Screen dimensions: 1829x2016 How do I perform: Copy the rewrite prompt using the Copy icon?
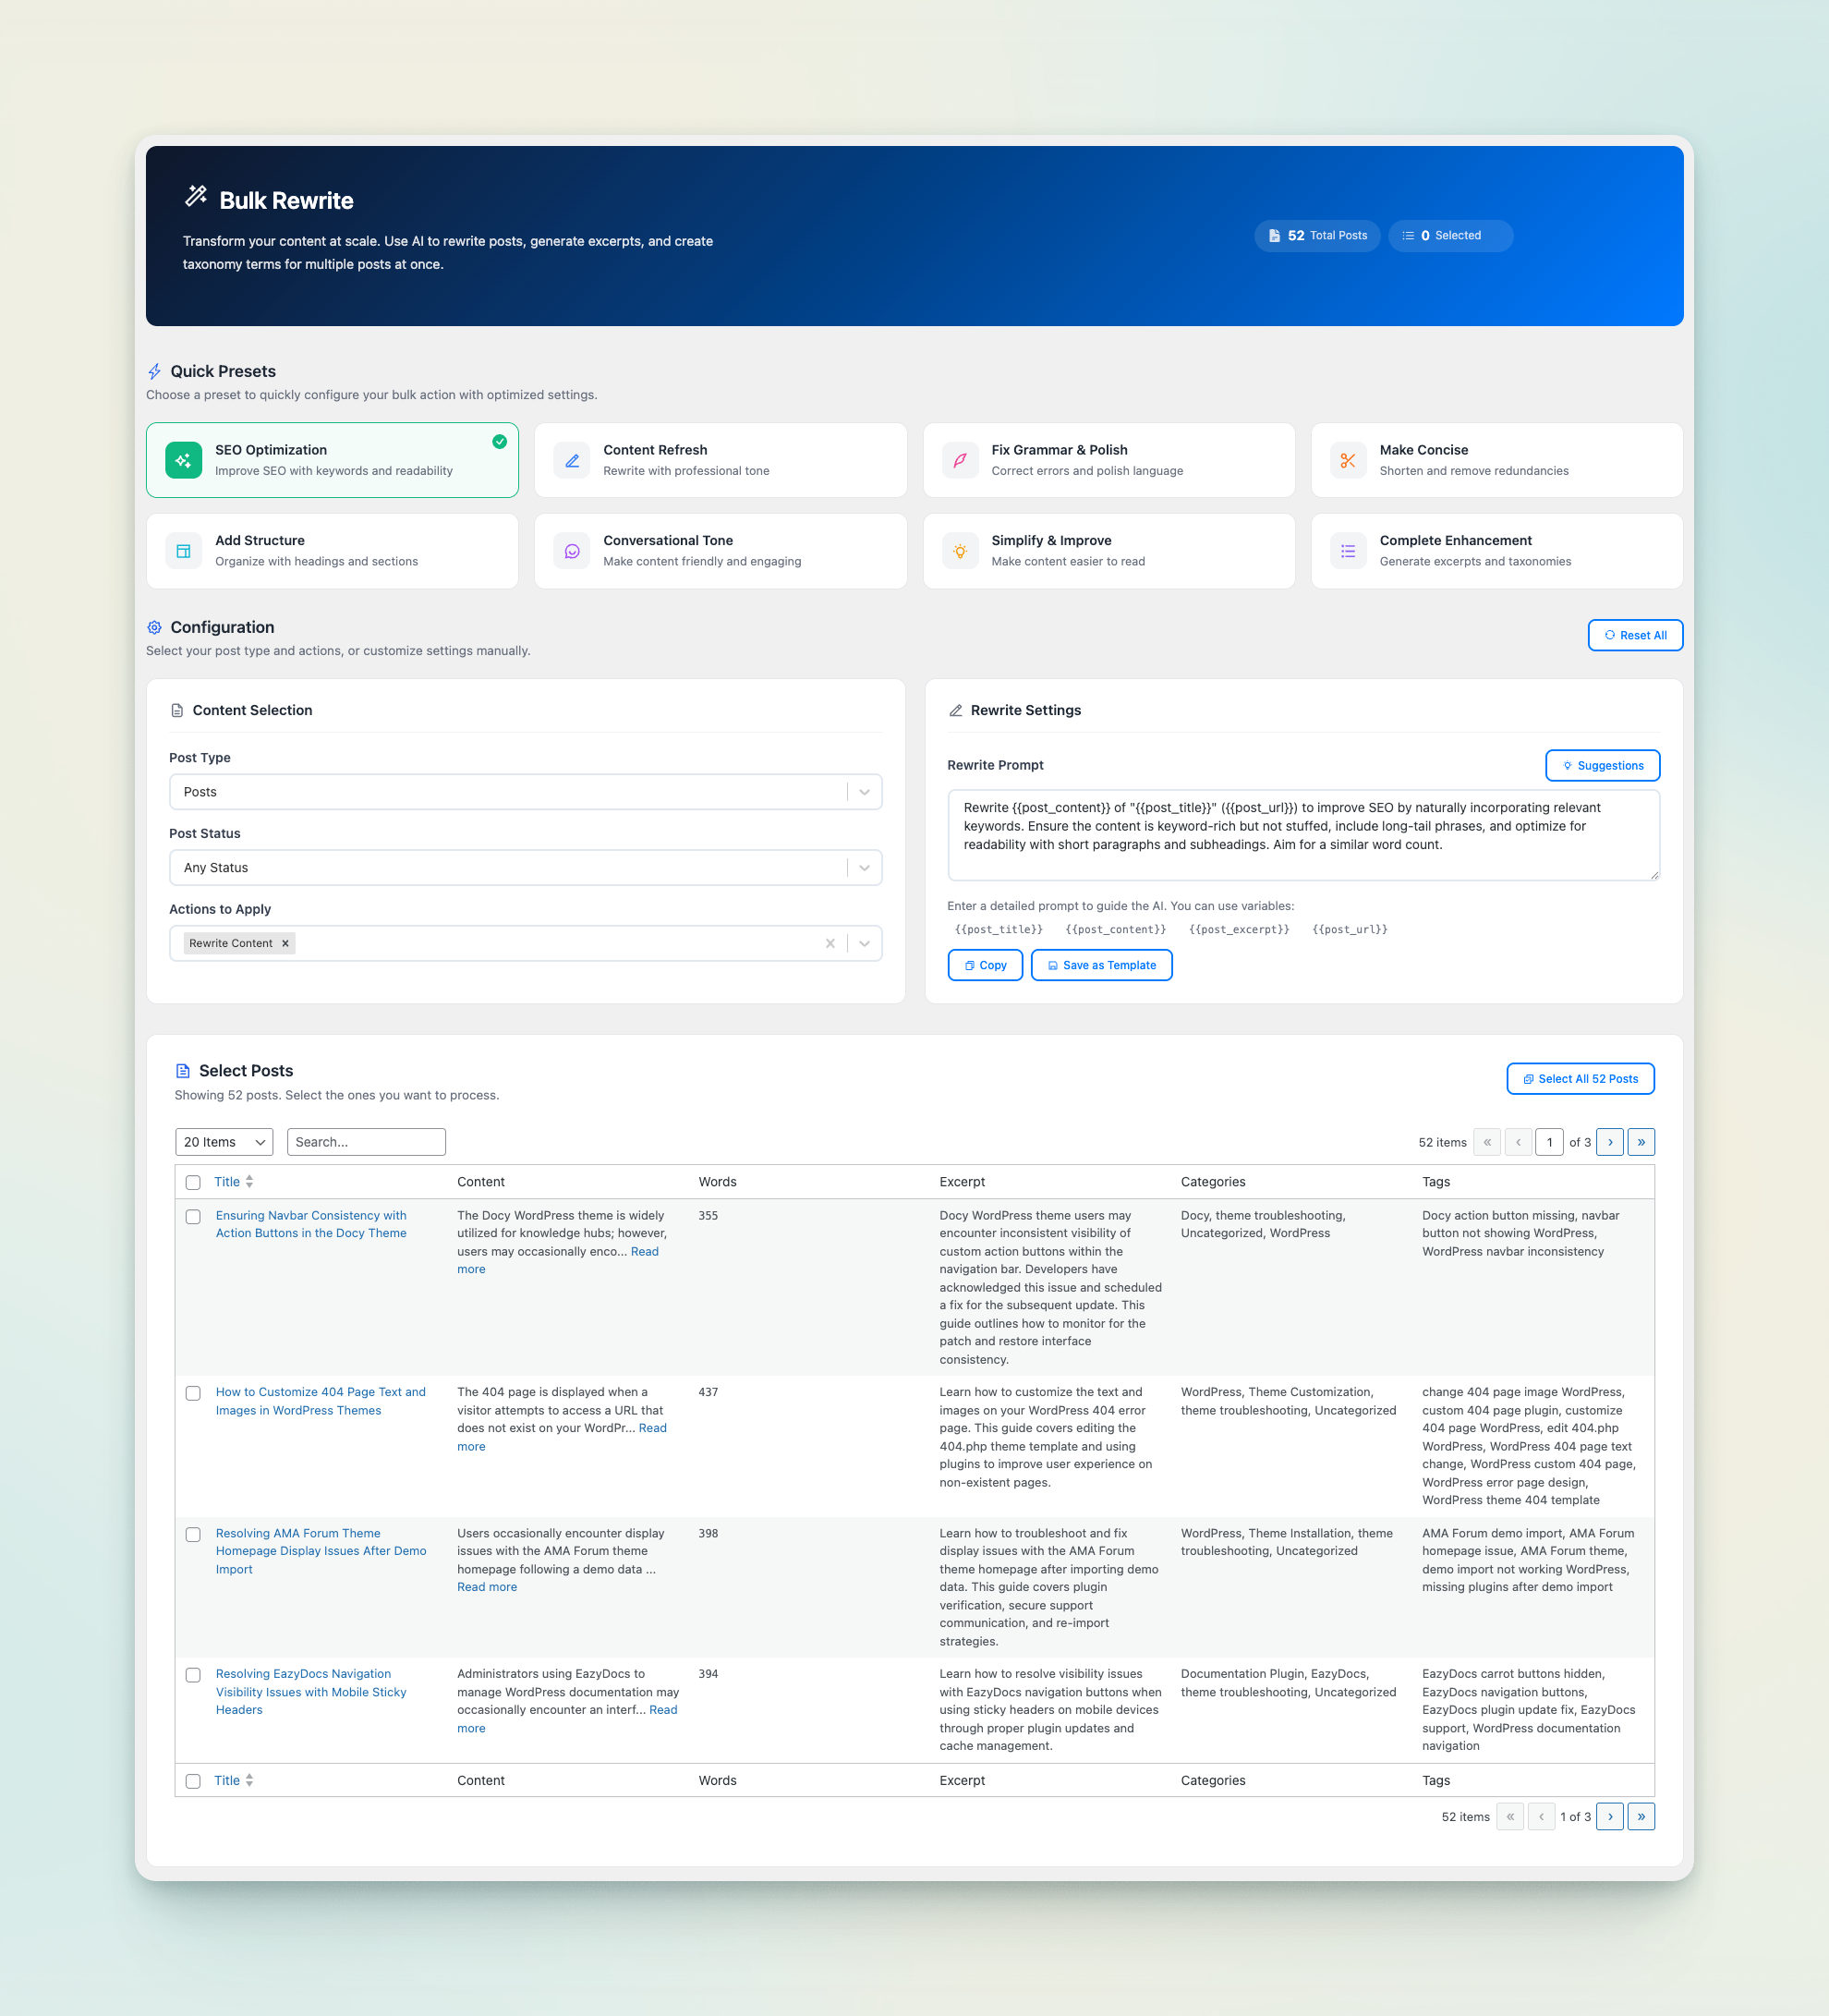971,965
